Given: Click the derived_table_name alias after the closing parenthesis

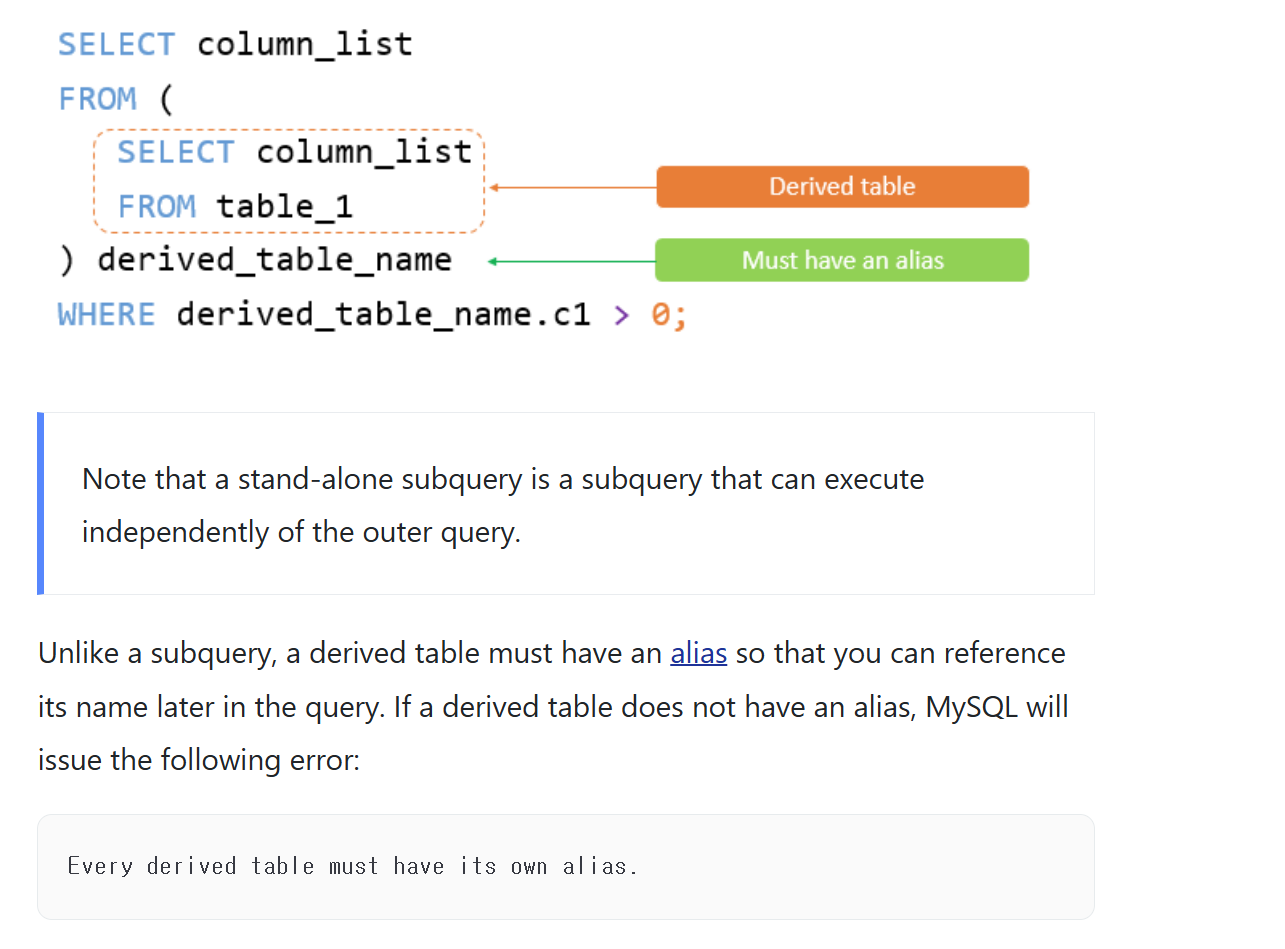Looking at the screenshot, I should [x=274, y=260].
